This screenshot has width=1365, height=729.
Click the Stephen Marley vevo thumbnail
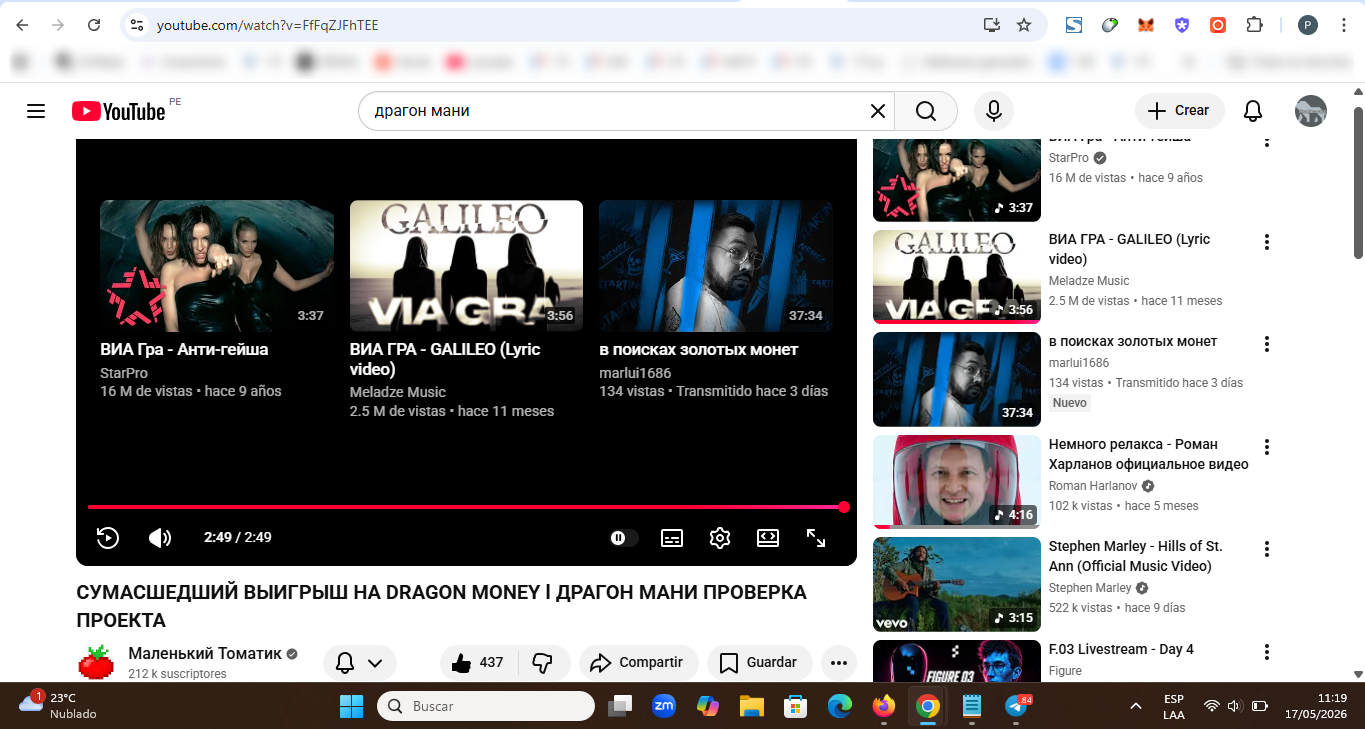pyautogui.click(x=957, y=584)
